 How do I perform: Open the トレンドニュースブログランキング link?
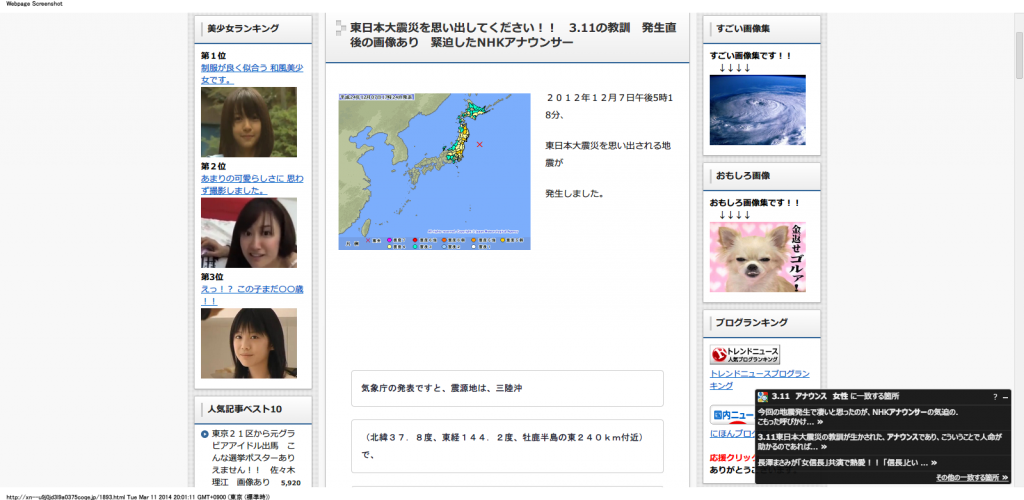(x=760, y=379)
